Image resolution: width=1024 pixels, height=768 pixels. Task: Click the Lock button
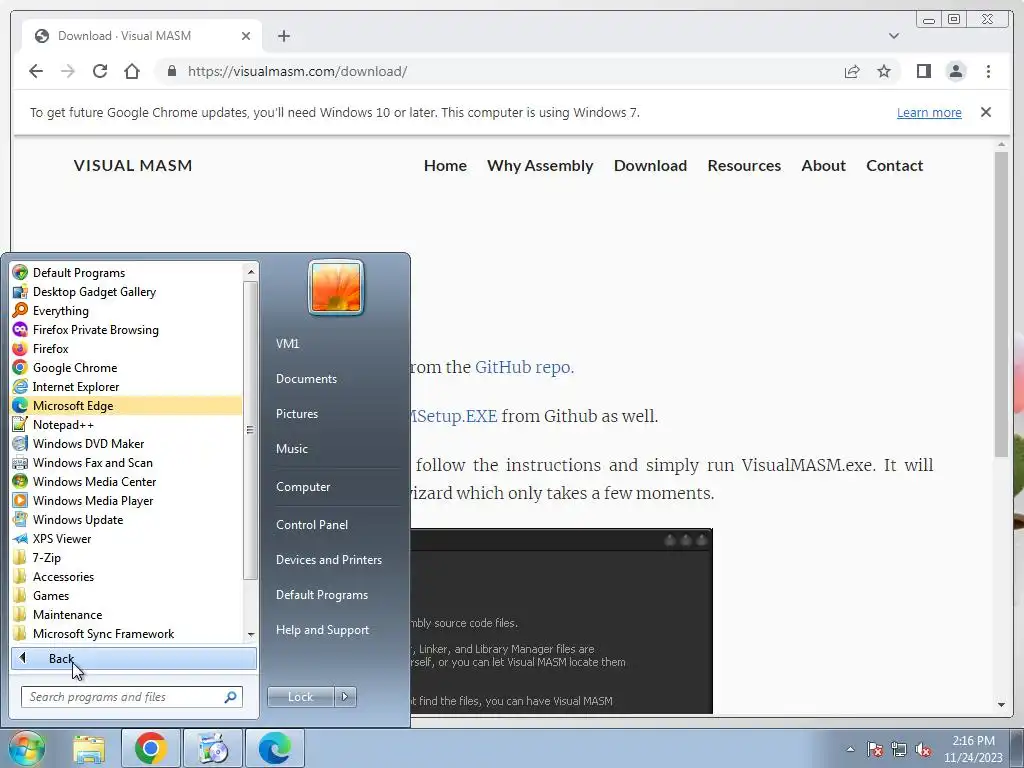[300, 697]
